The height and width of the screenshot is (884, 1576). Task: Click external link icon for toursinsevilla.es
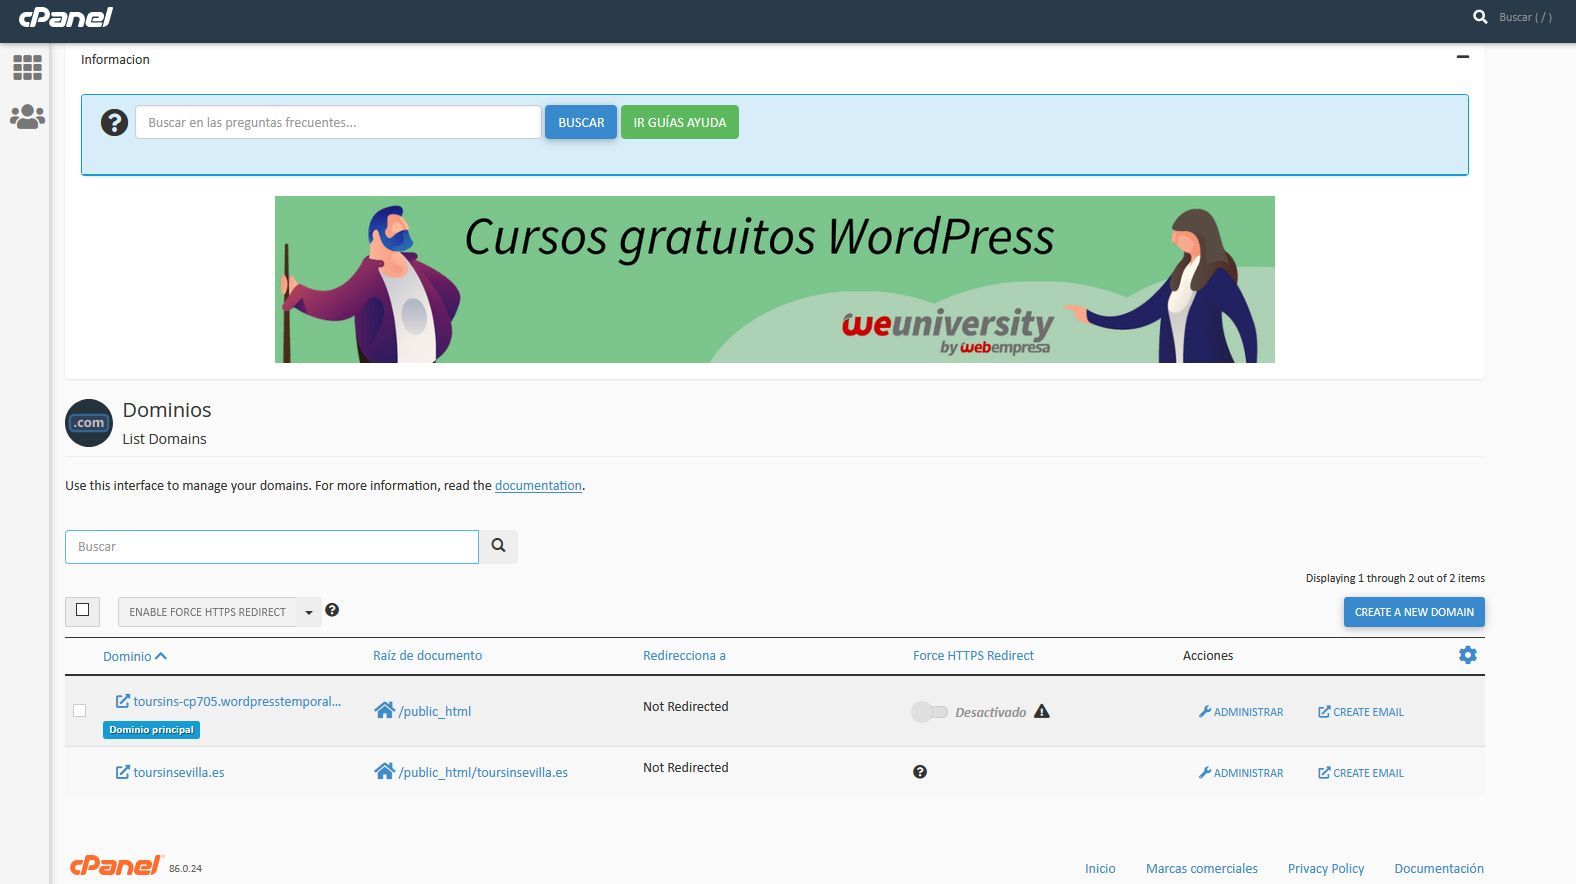[123, 772]
